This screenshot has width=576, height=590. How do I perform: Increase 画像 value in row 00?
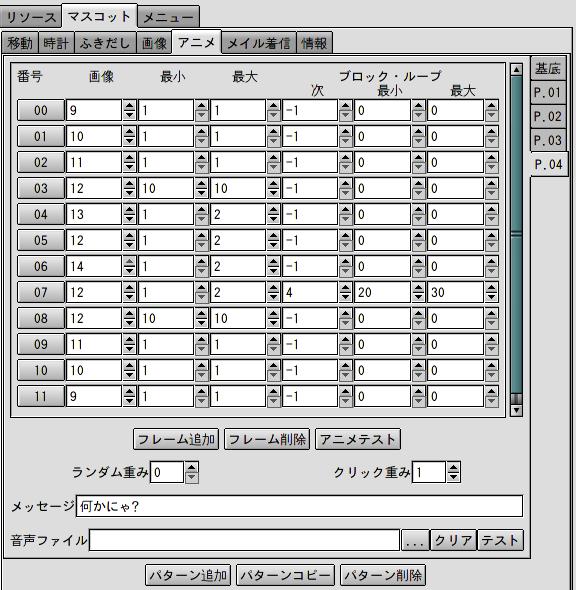coord(129,105)
